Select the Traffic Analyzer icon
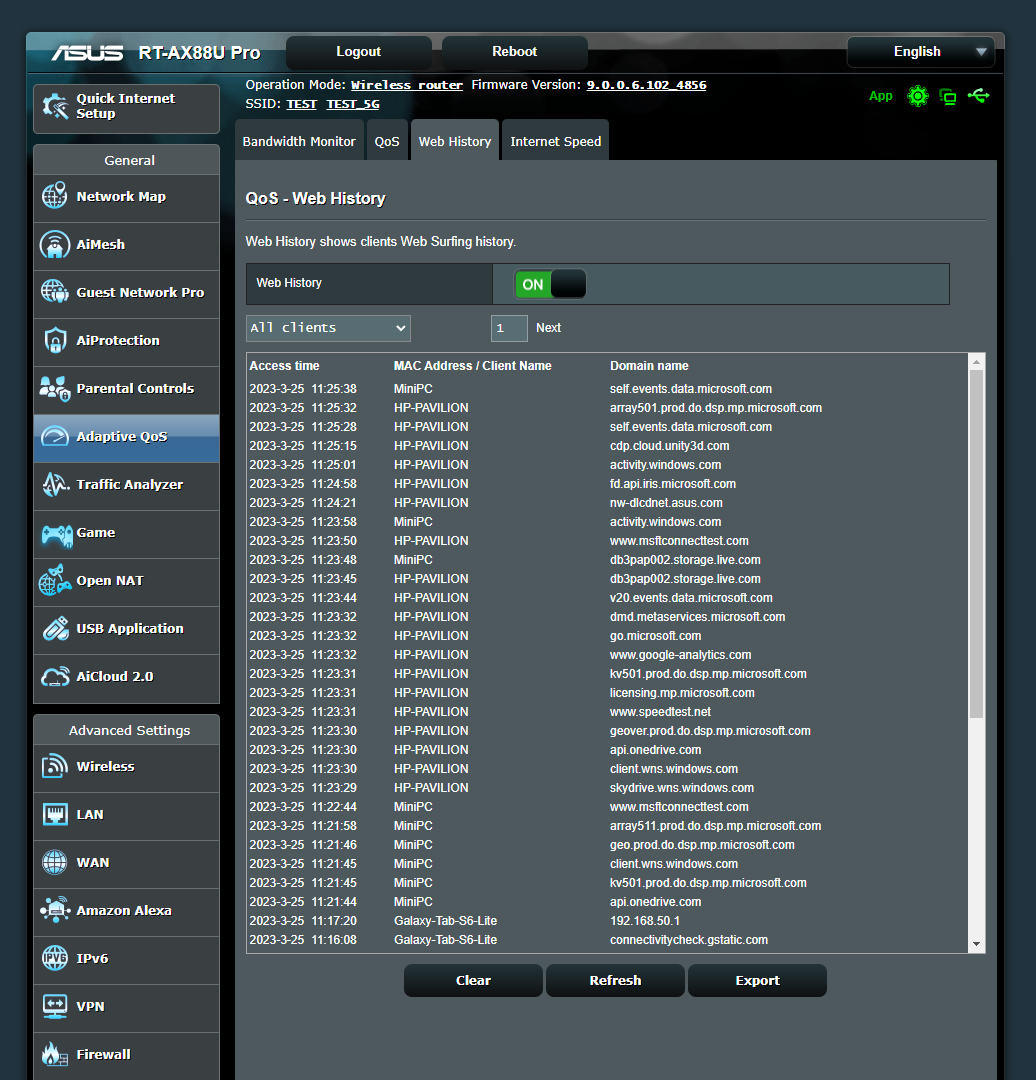The height and width of the screenshot is (1080, 1036). tap(55, 485)
